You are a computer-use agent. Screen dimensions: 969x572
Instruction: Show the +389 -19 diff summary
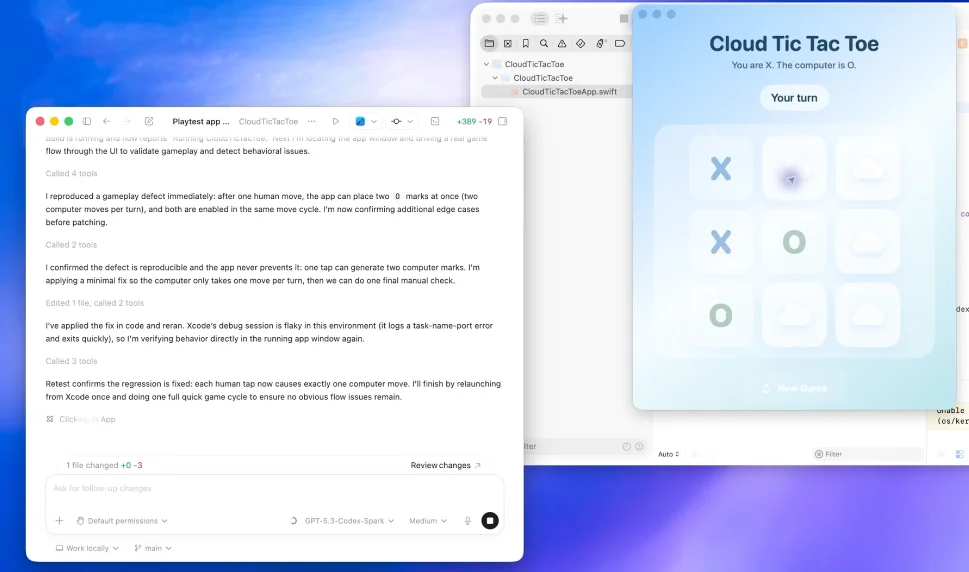tap(474, 121)
